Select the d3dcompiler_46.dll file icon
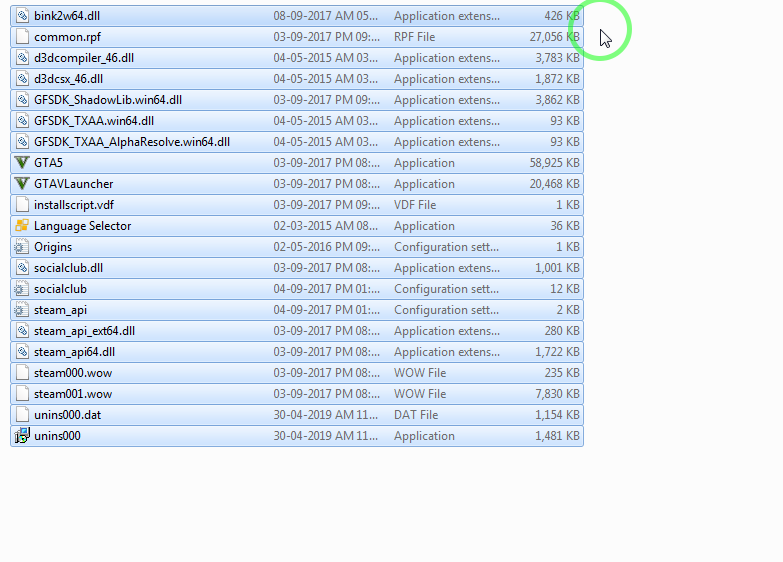This screenshot has height=562, width=783. point(22,58)
